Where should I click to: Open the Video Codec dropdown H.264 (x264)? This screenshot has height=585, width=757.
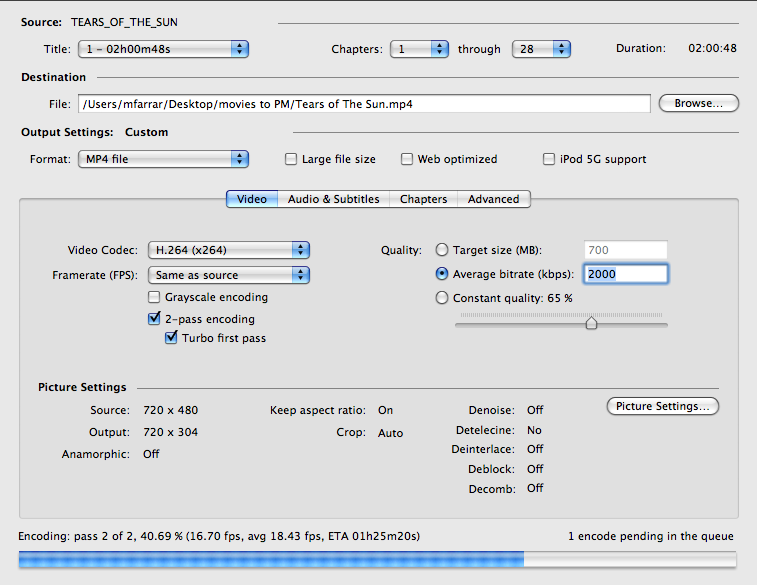click(x=228, y=250)
